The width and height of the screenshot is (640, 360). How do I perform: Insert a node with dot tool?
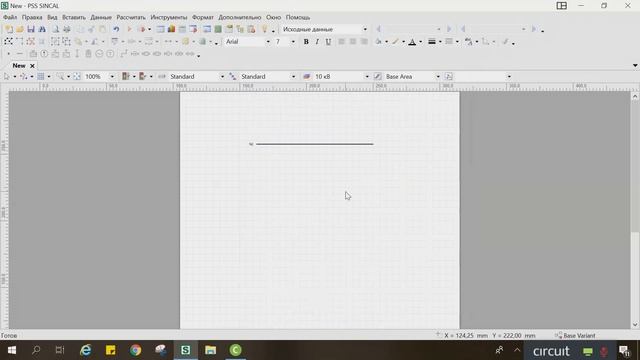(x=8, y=54)
